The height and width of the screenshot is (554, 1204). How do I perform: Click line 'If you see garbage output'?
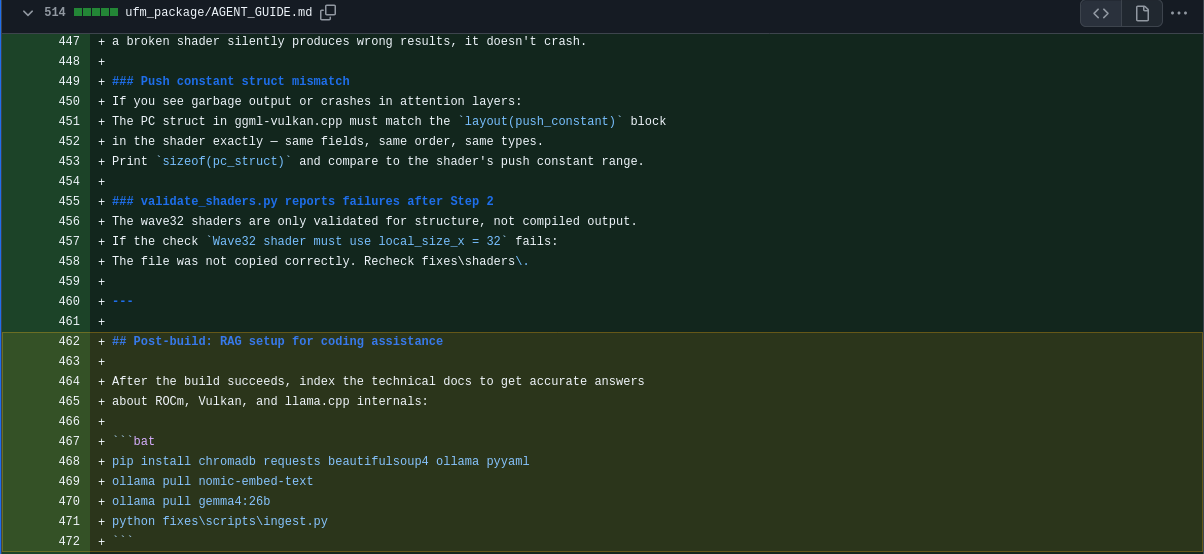(317, 102)
